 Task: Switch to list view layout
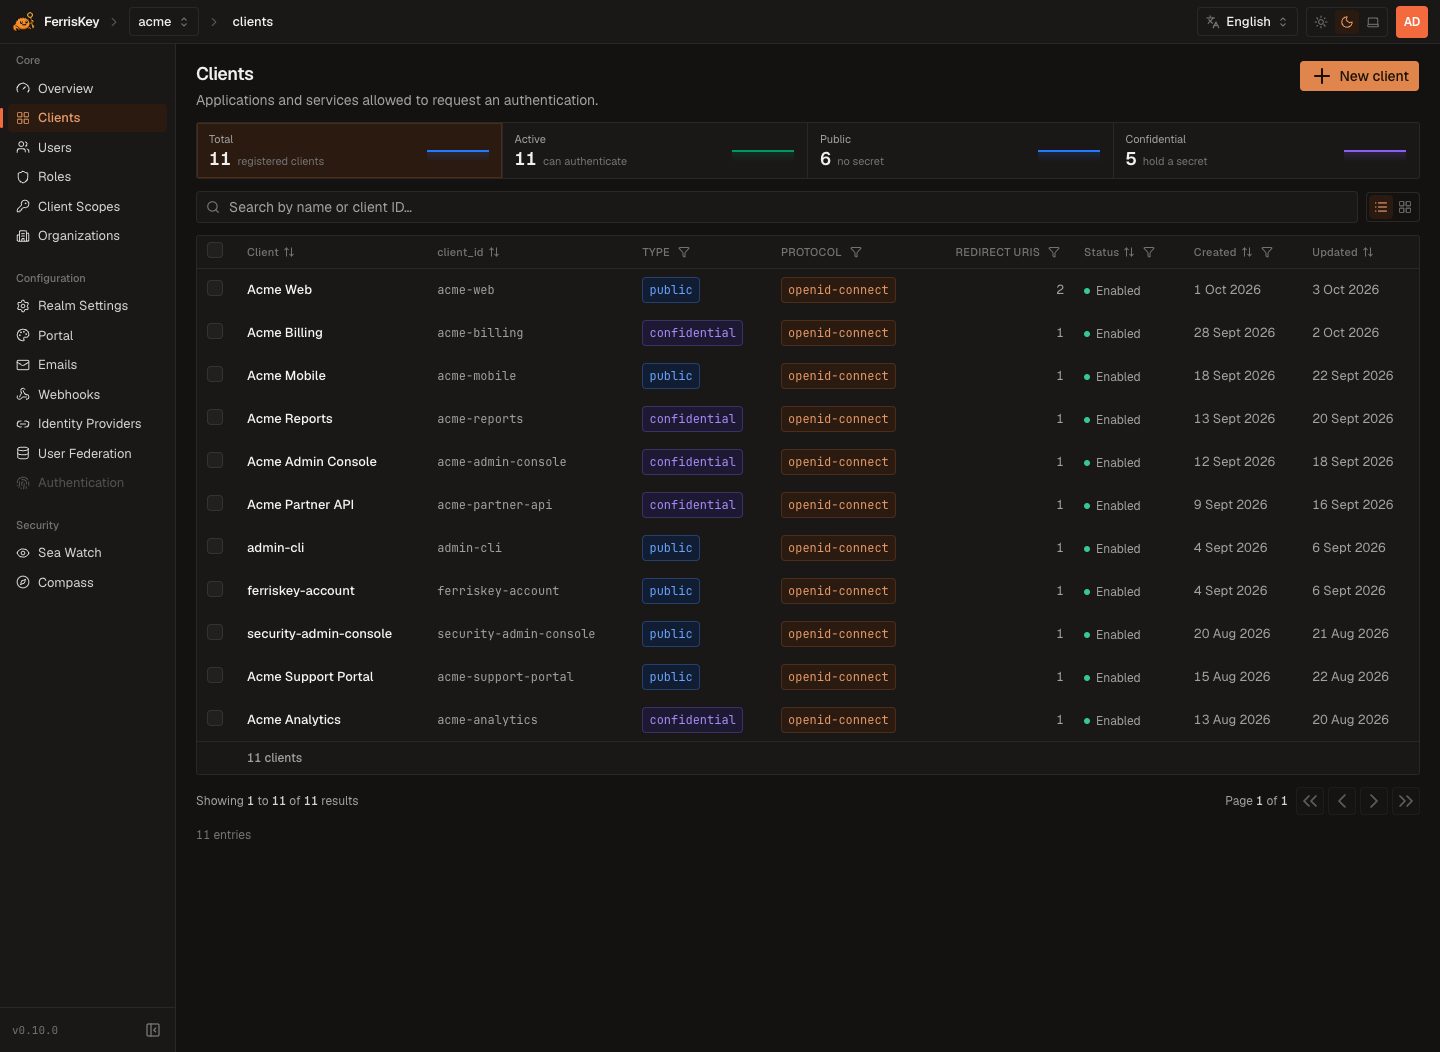(1381, 207)
